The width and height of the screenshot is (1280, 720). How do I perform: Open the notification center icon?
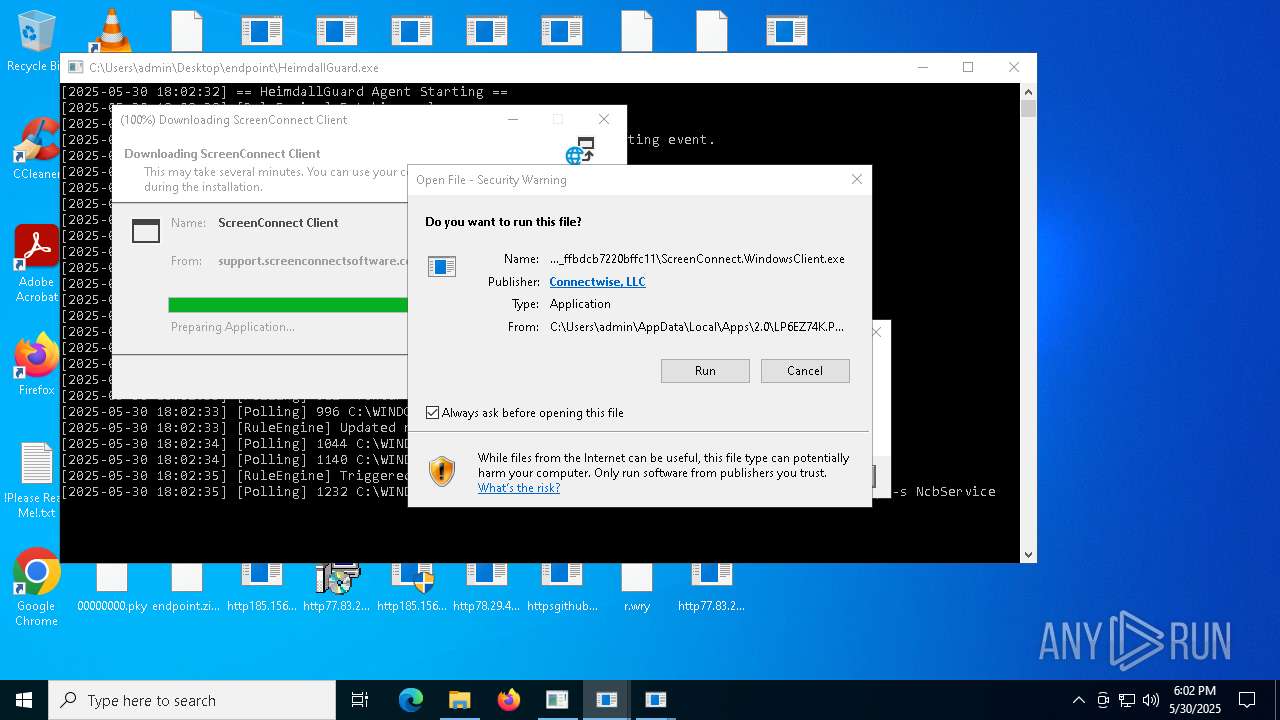click(1247, 700)
